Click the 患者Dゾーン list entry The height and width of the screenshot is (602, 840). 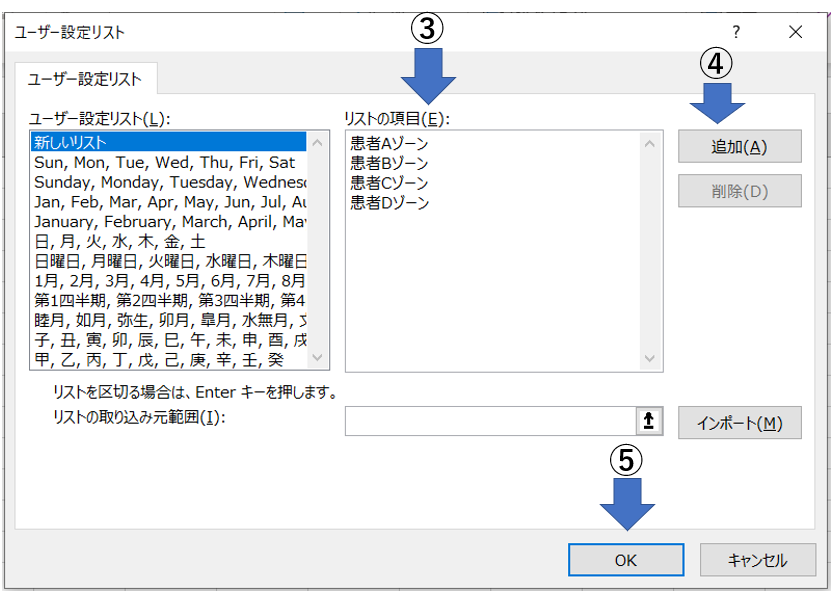[389, 203]
